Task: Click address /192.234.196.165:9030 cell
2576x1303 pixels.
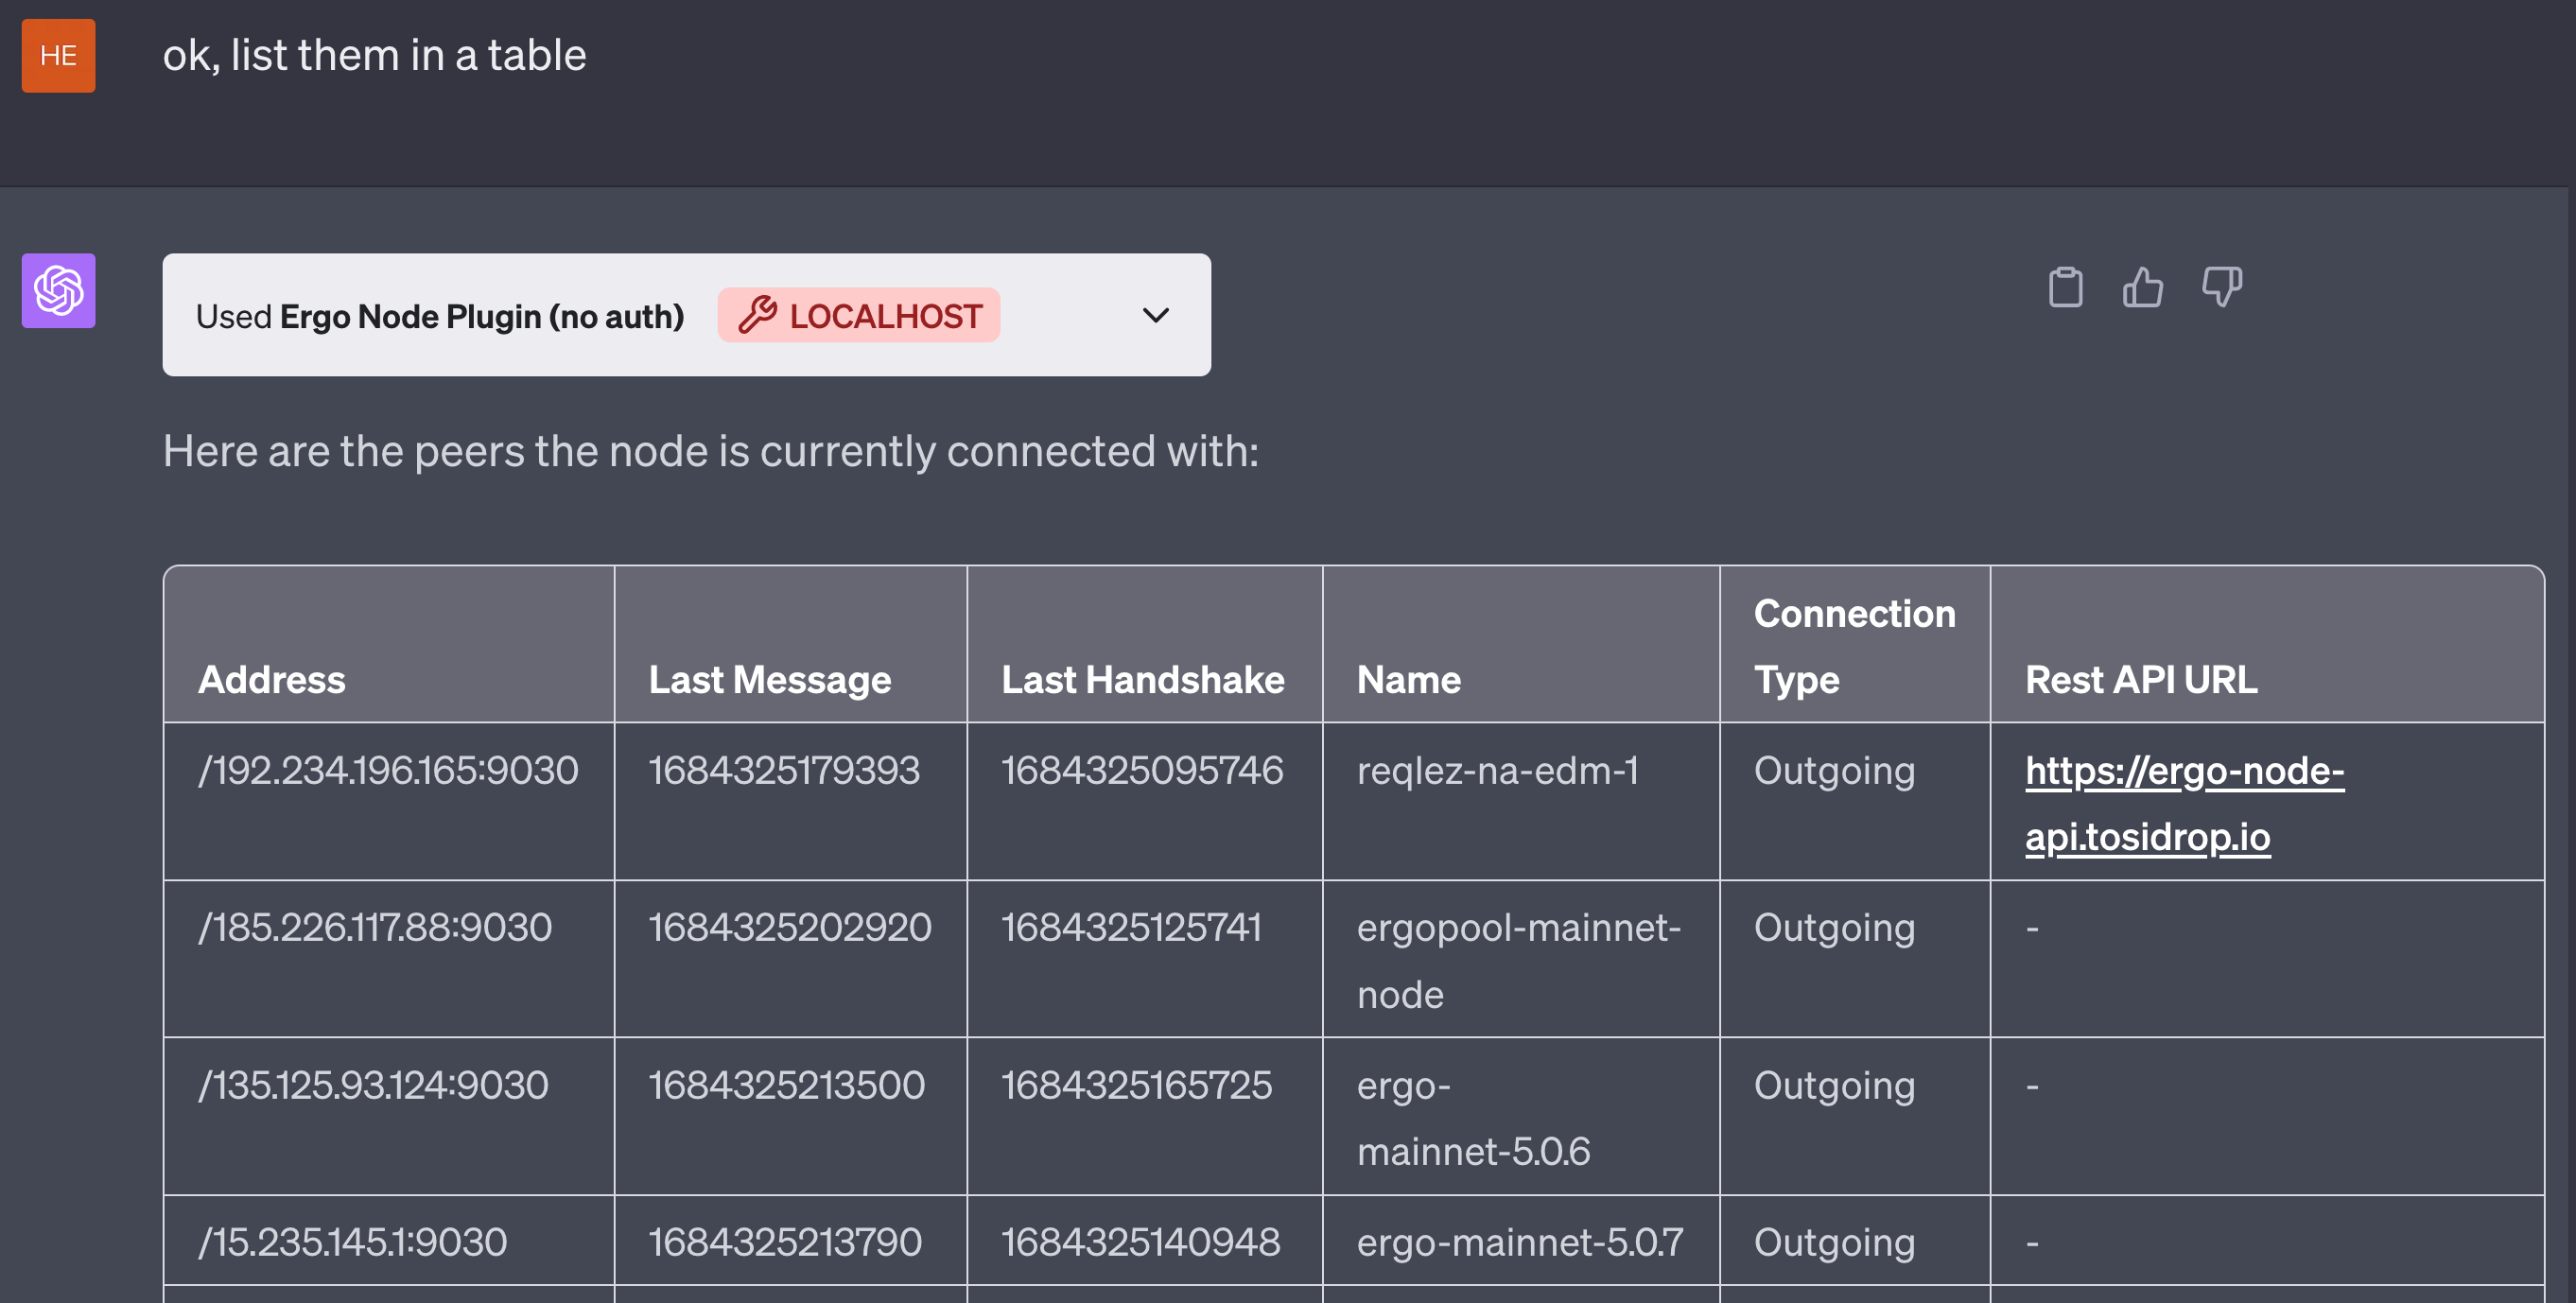Action: (x=388, y=770)
